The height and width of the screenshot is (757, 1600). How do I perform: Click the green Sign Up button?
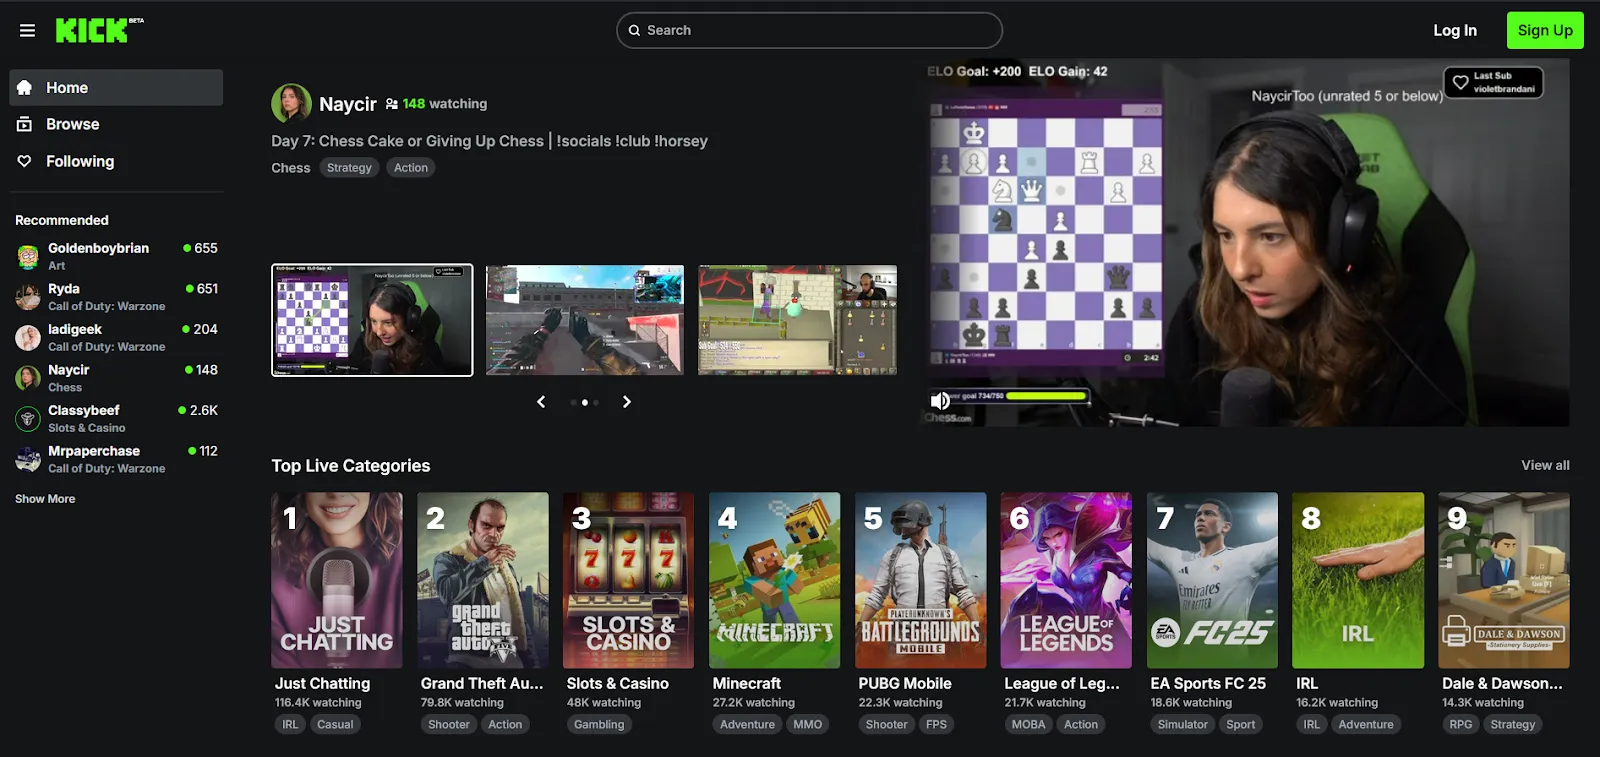(x=1544, y=30)
